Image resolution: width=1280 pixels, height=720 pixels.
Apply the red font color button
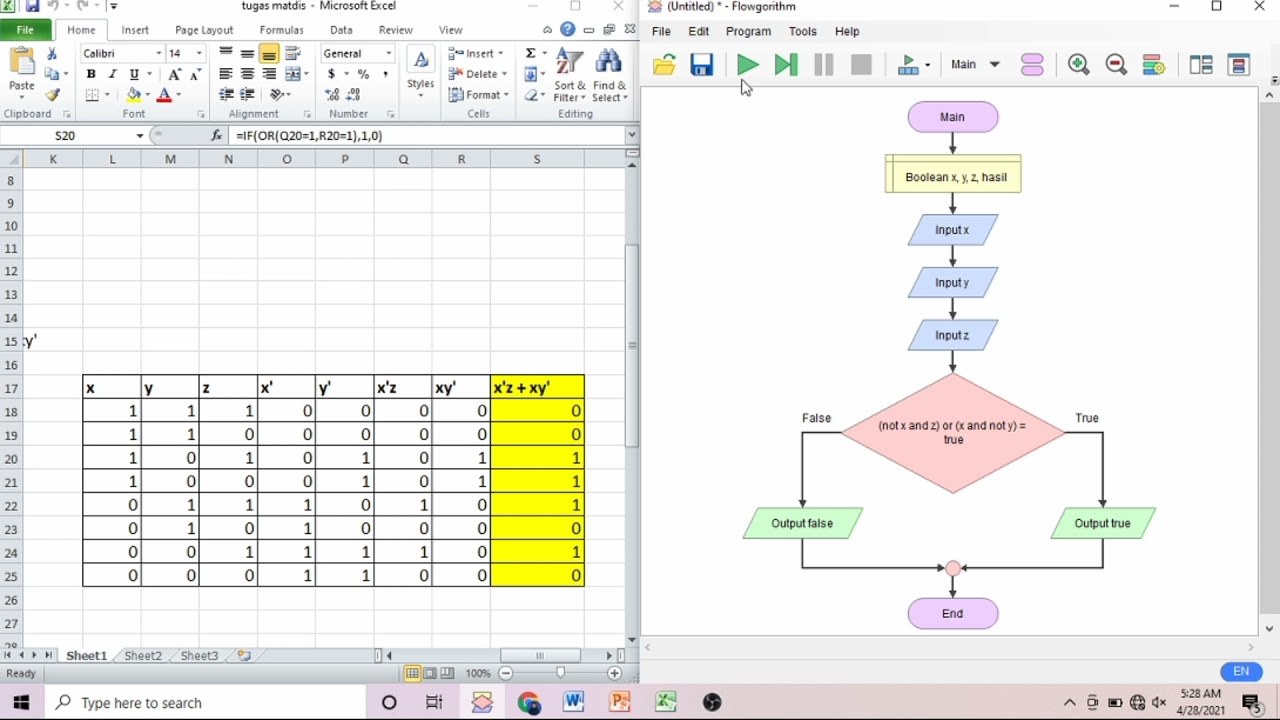[164, 95]
